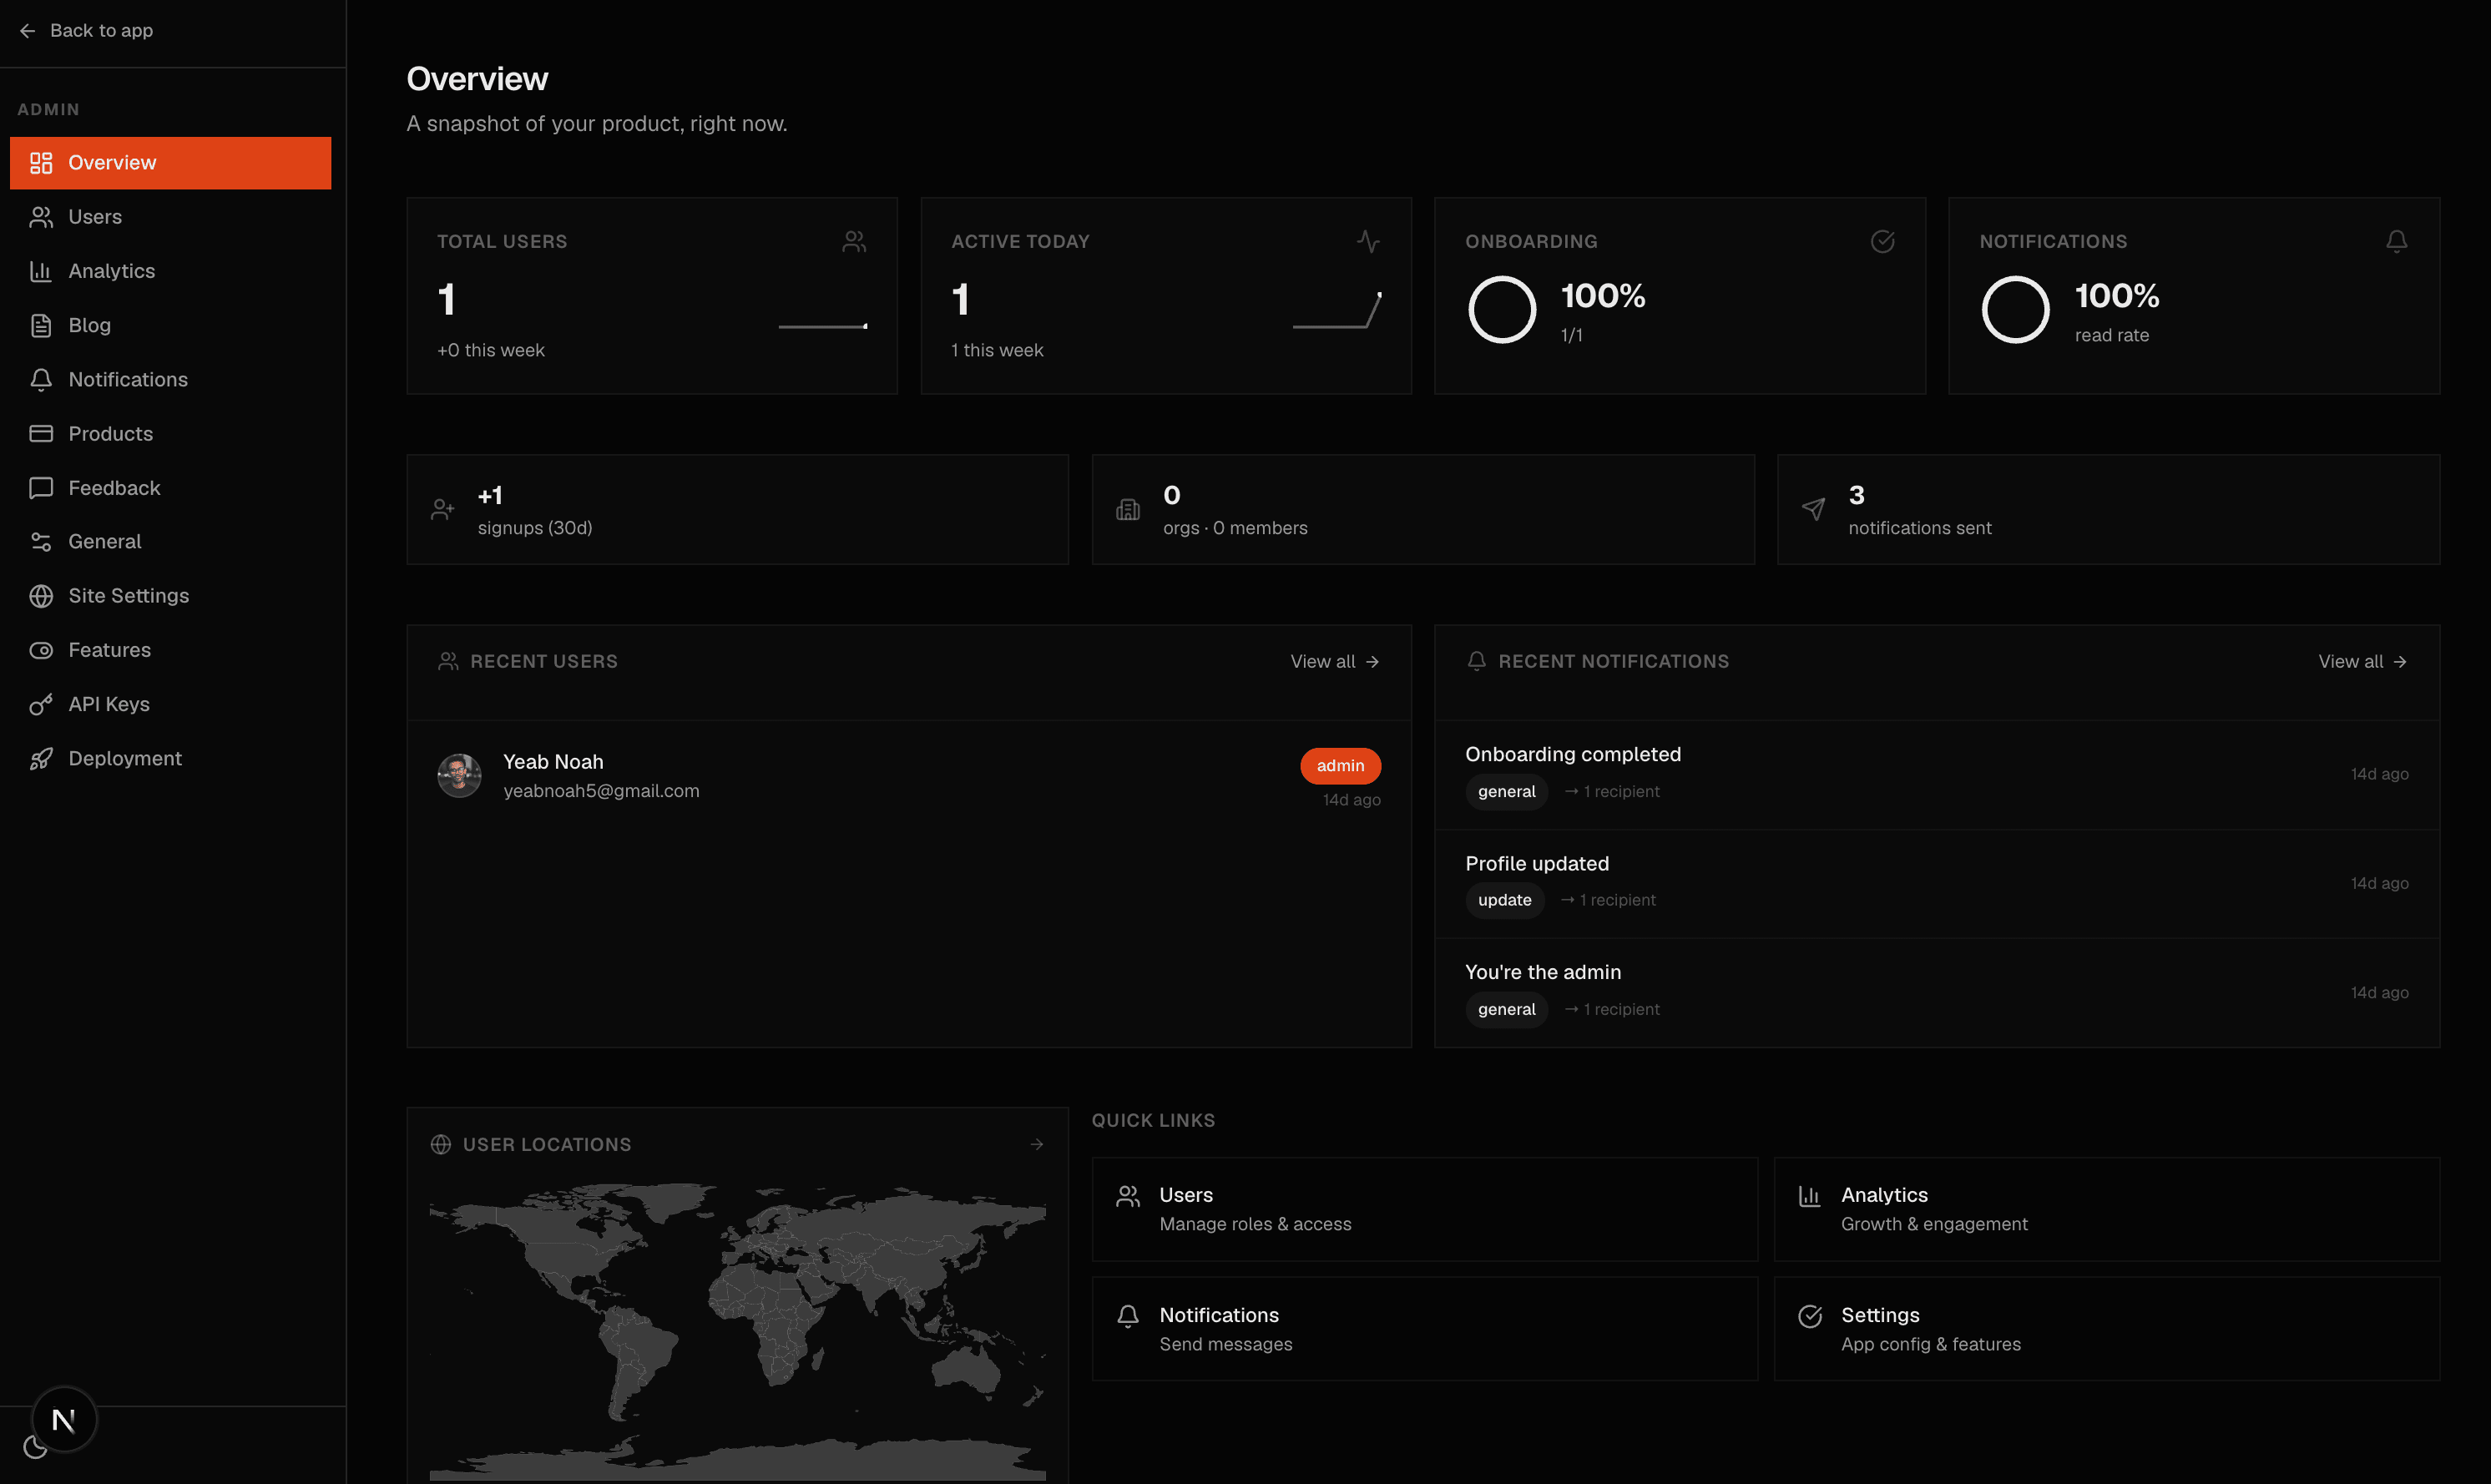This screenshot has height=1484, width=2491.
Task: Open General in the sidebar
Action: pos(170,541)
